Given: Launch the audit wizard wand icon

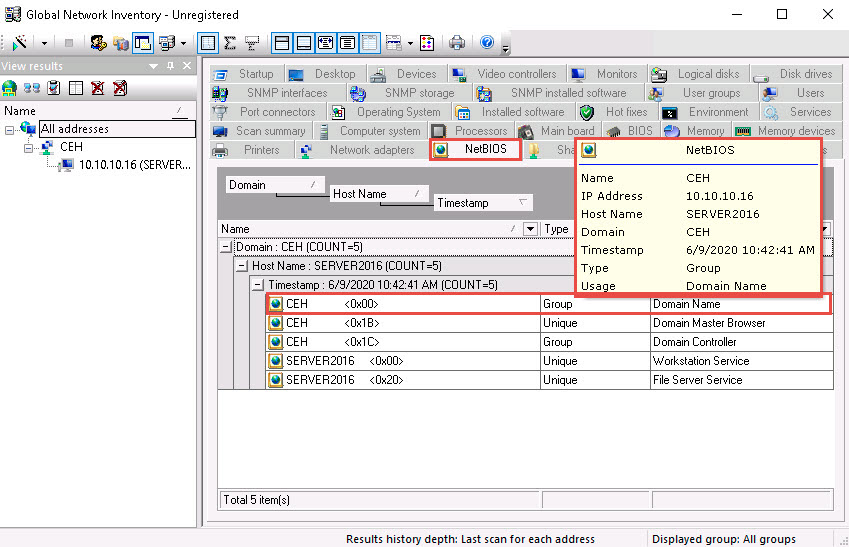Looking at the screenshot, I should pos(20,43).
